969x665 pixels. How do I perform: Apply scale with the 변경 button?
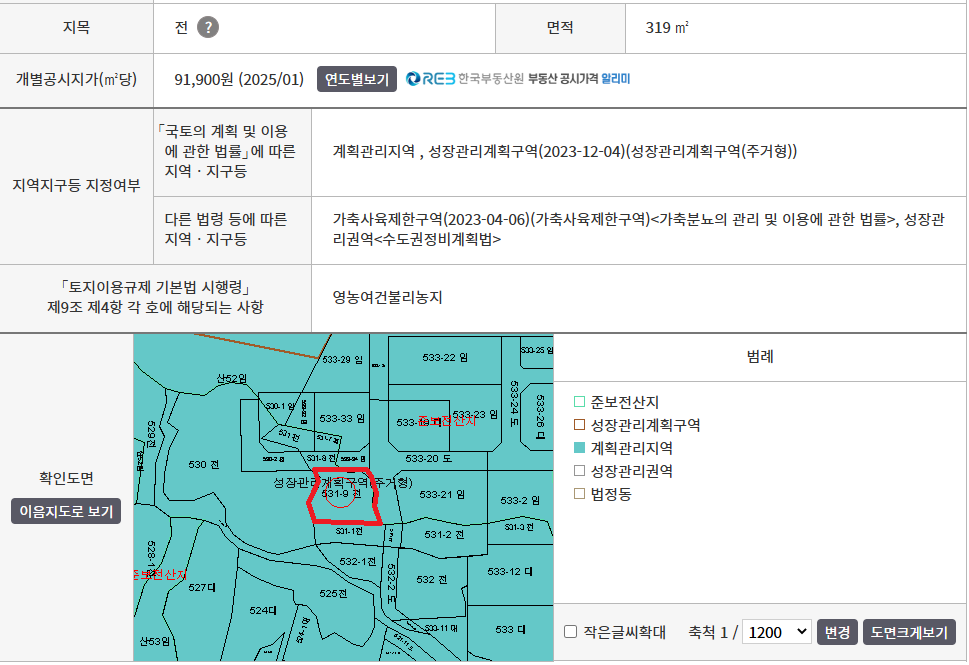836,632
